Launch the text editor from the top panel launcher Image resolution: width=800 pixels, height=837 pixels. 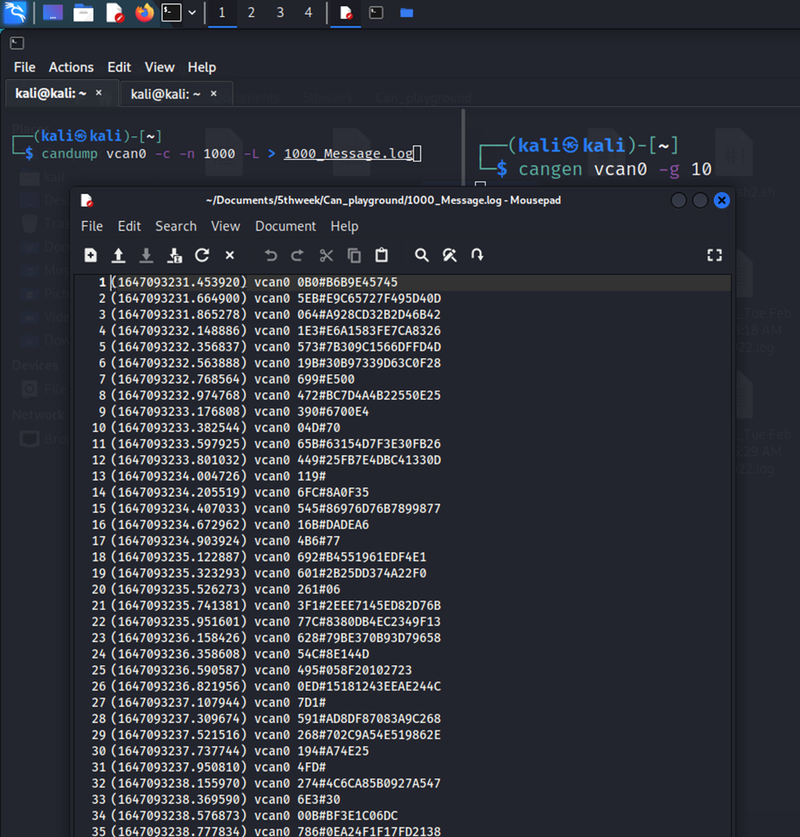tap(114, 12)
